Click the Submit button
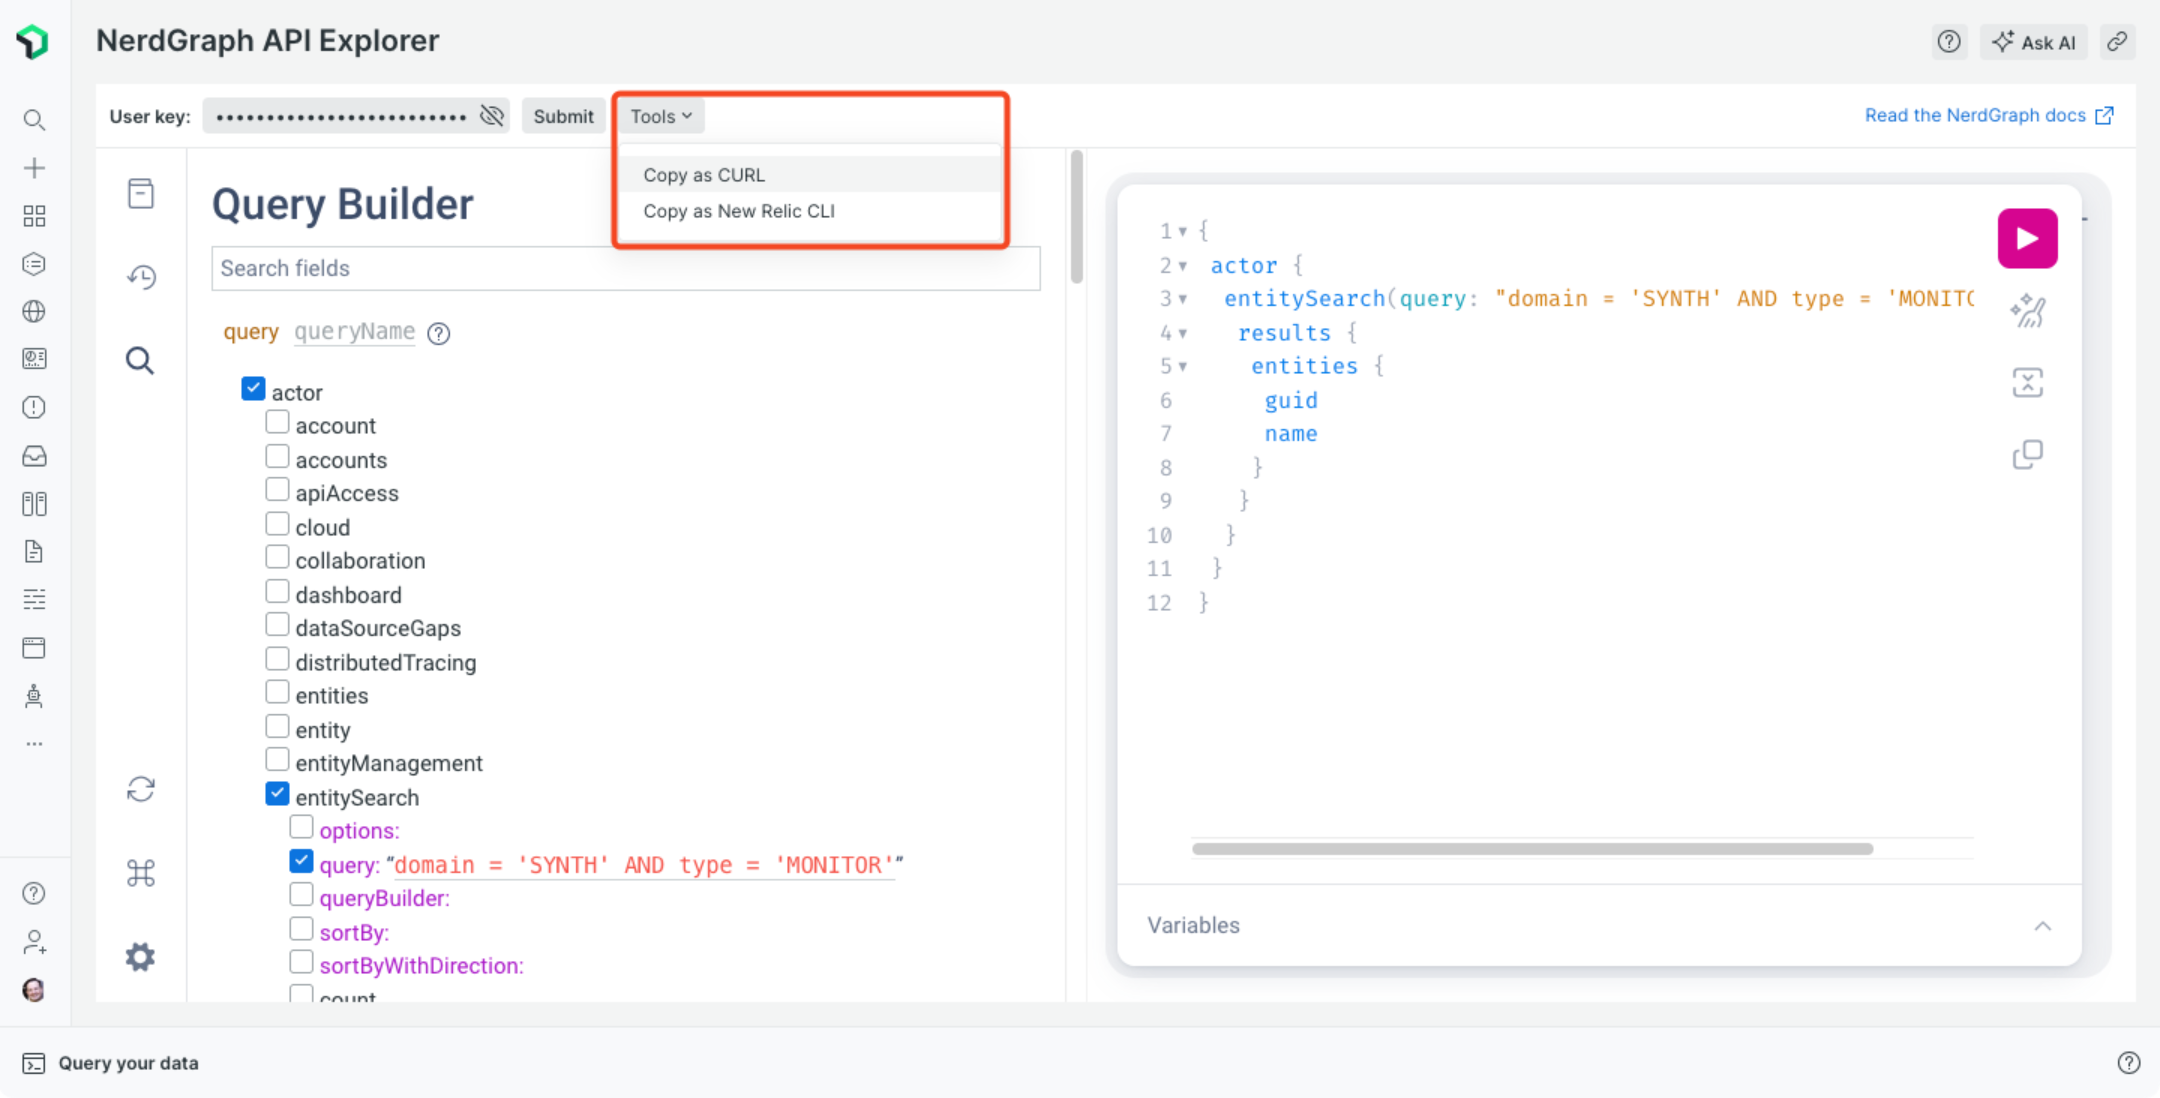 pos(563,116)
